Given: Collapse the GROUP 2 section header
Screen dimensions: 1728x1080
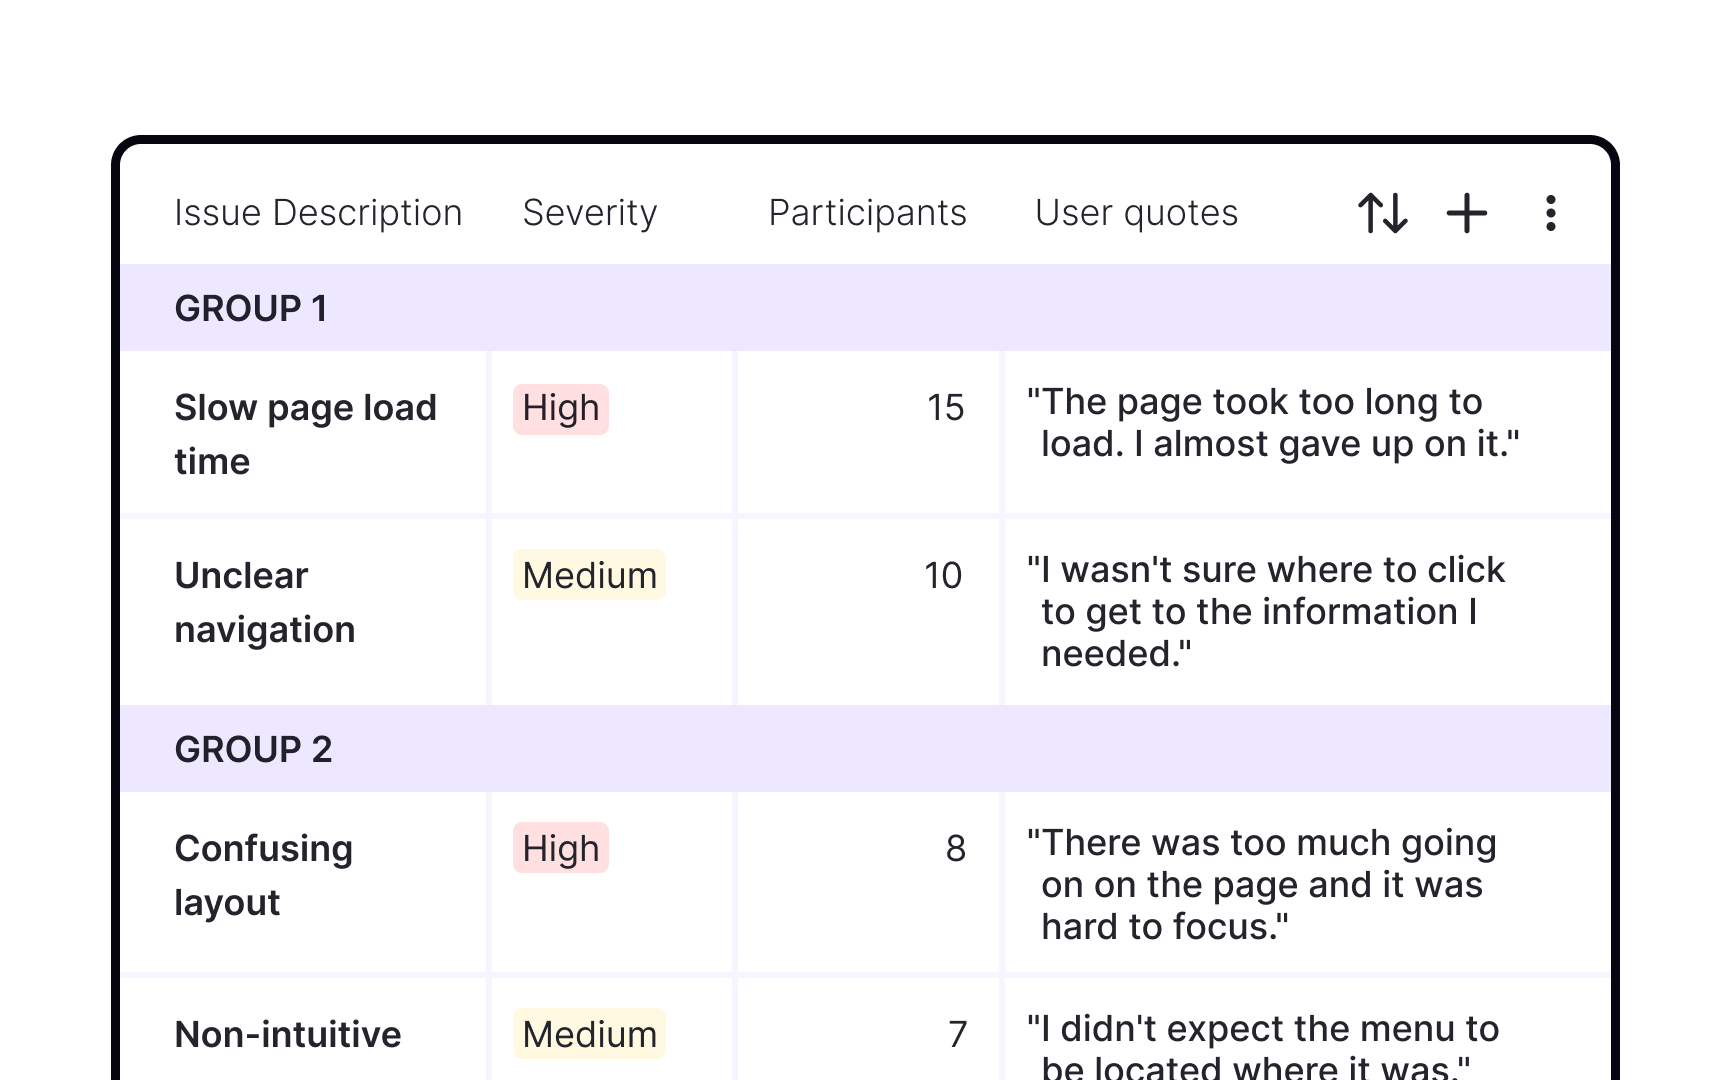Looking at the screenshot, I should pos(253,749).
